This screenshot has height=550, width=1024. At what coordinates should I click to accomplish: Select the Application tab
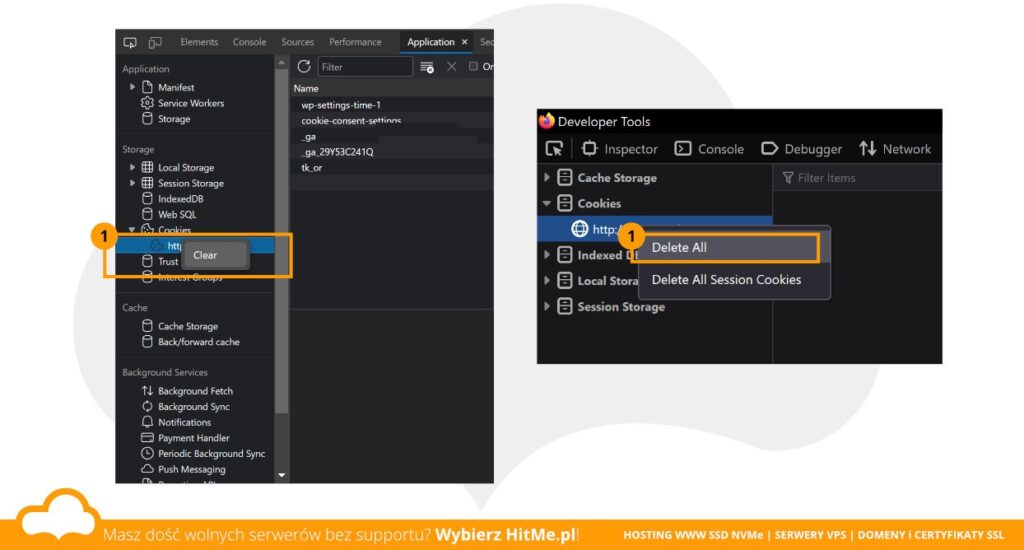coord(430,42)
